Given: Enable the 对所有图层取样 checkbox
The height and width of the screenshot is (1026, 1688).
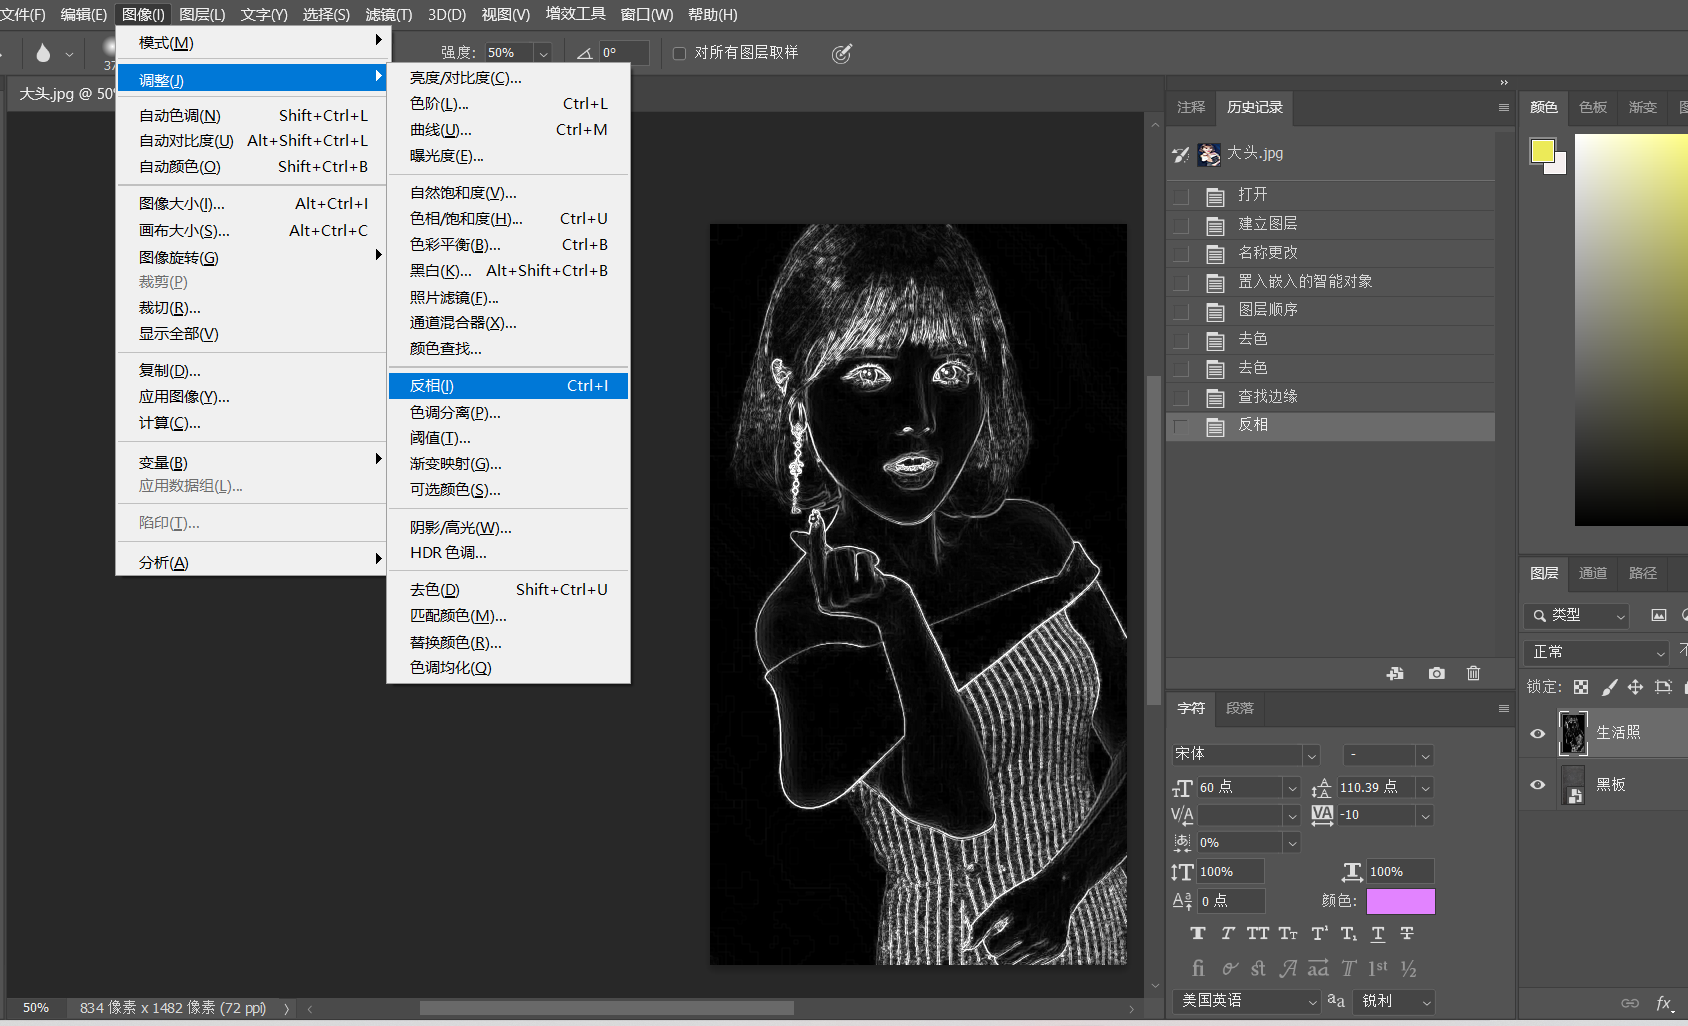Looking at the screenshot, I should pyautogui.click(x=680, y=53).
